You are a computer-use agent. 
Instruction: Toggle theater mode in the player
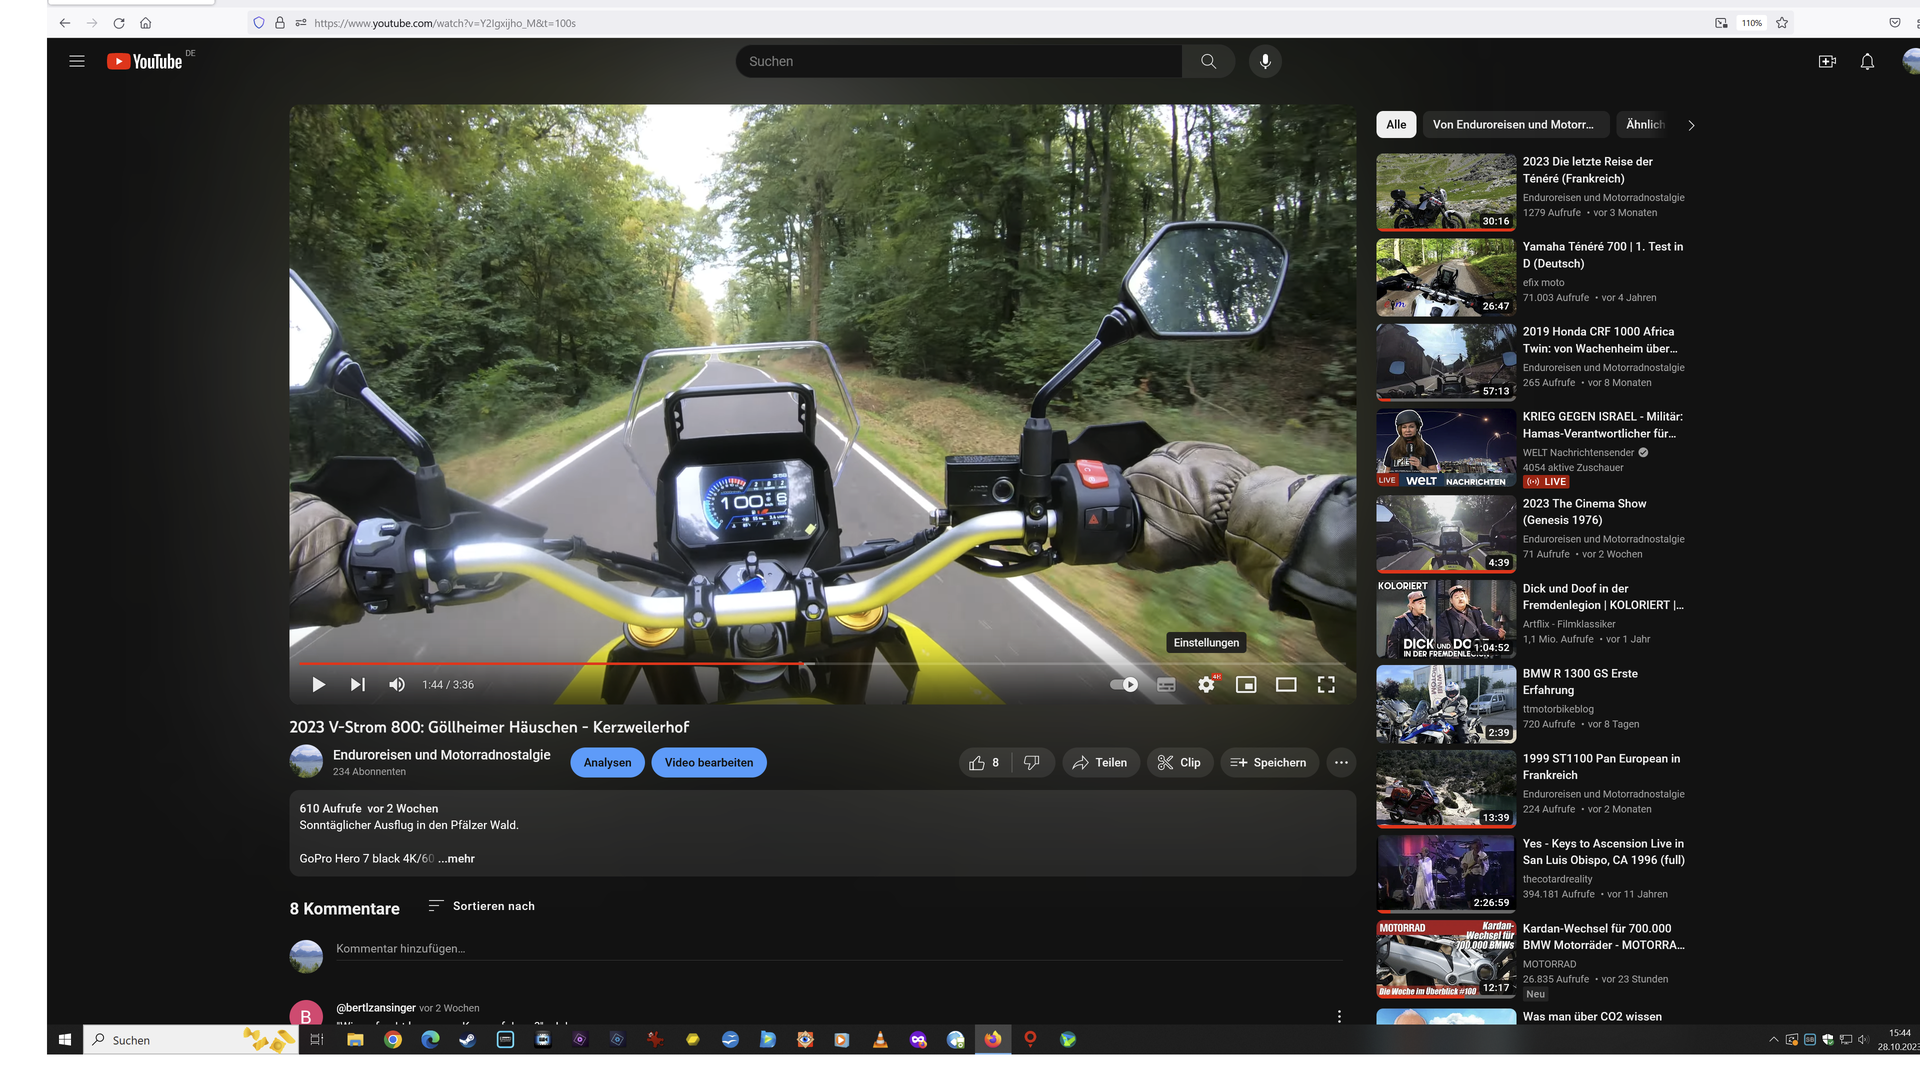pyautogui.click(x=1286, y=685)
